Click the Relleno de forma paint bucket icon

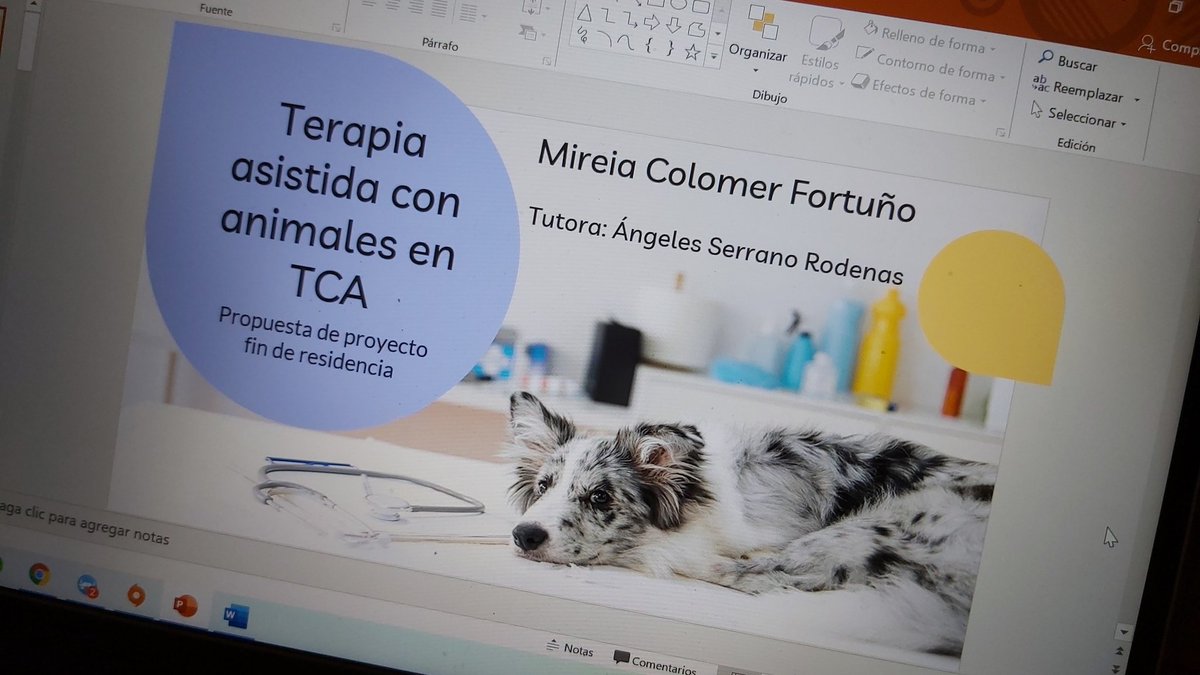pyautogui.click(x=870, y=27)
